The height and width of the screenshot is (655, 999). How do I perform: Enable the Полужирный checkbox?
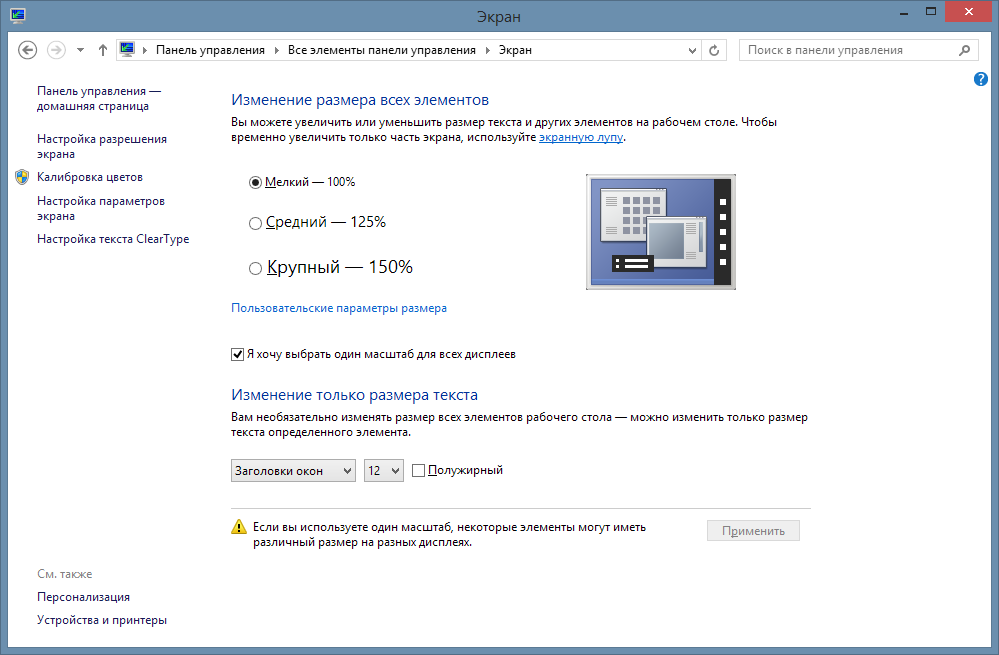pyautogui.click(x=419, y=471)
